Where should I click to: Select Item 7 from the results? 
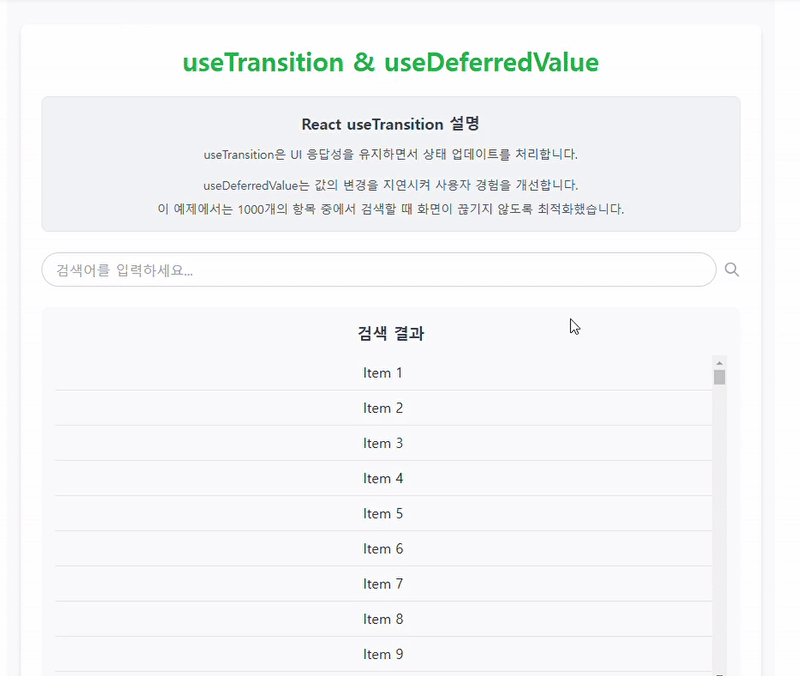pos(383,583)
